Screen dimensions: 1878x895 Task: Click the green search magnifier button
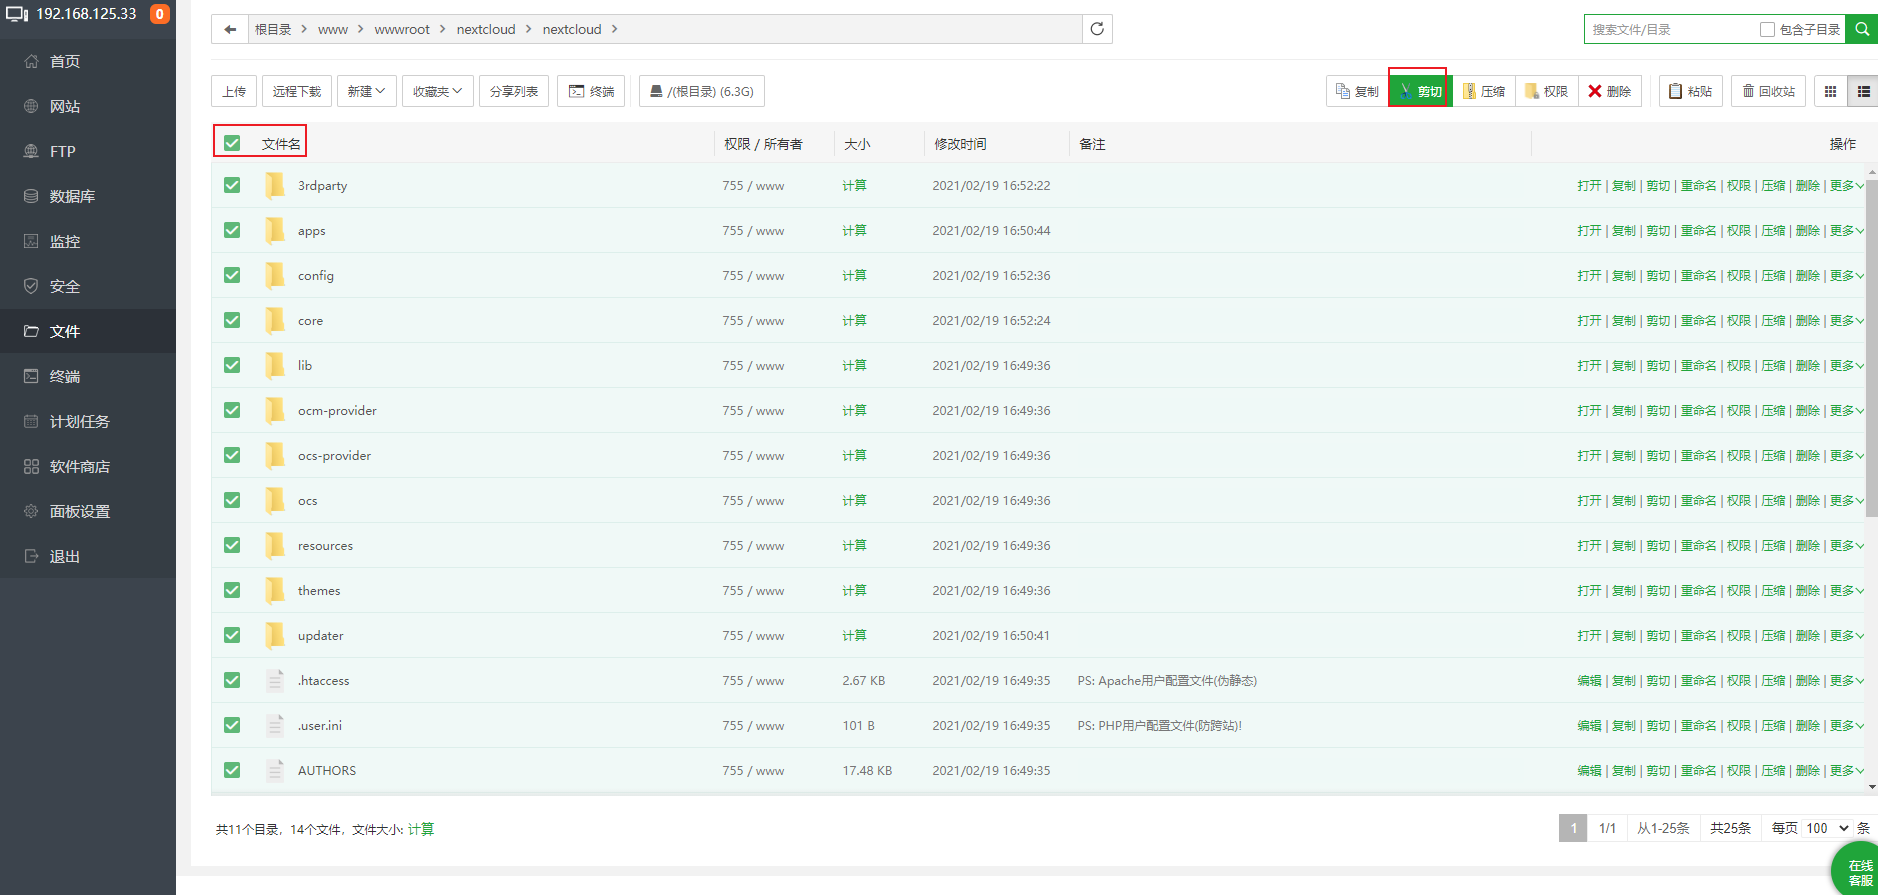point(1861,29)
